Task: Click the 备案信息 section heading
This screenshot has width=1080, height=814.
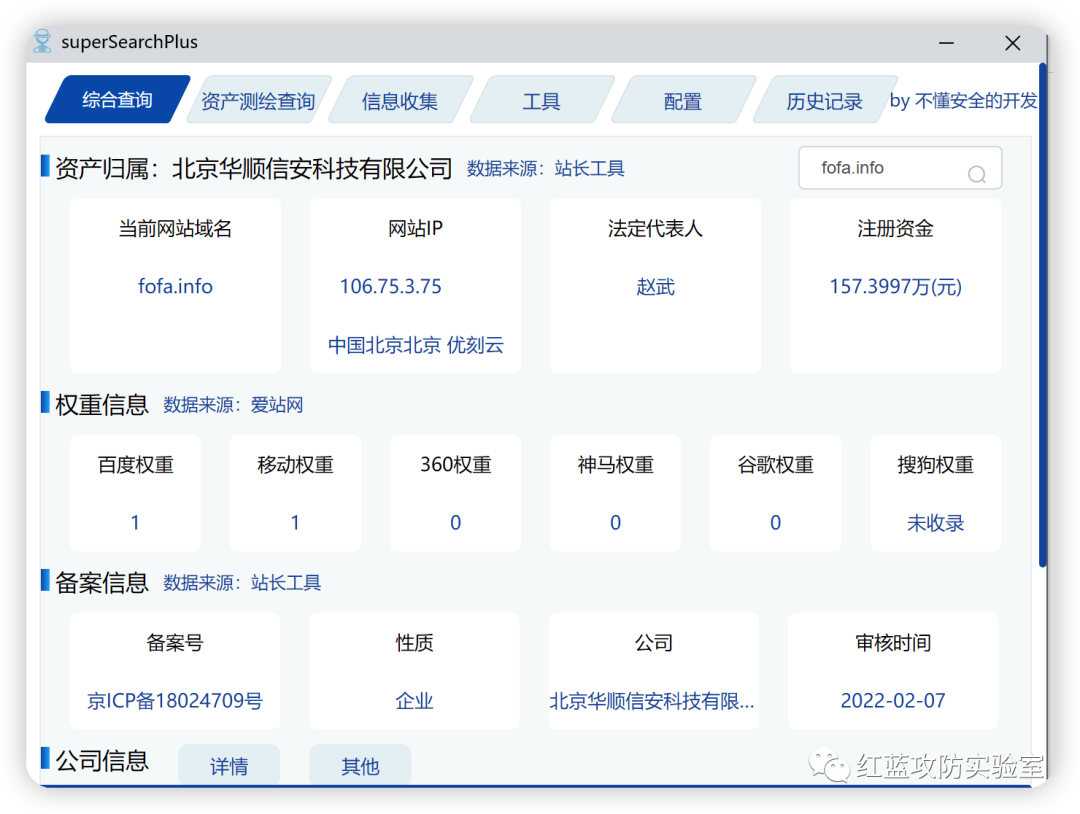Action: pyautogui.click(x=102, y=583)
